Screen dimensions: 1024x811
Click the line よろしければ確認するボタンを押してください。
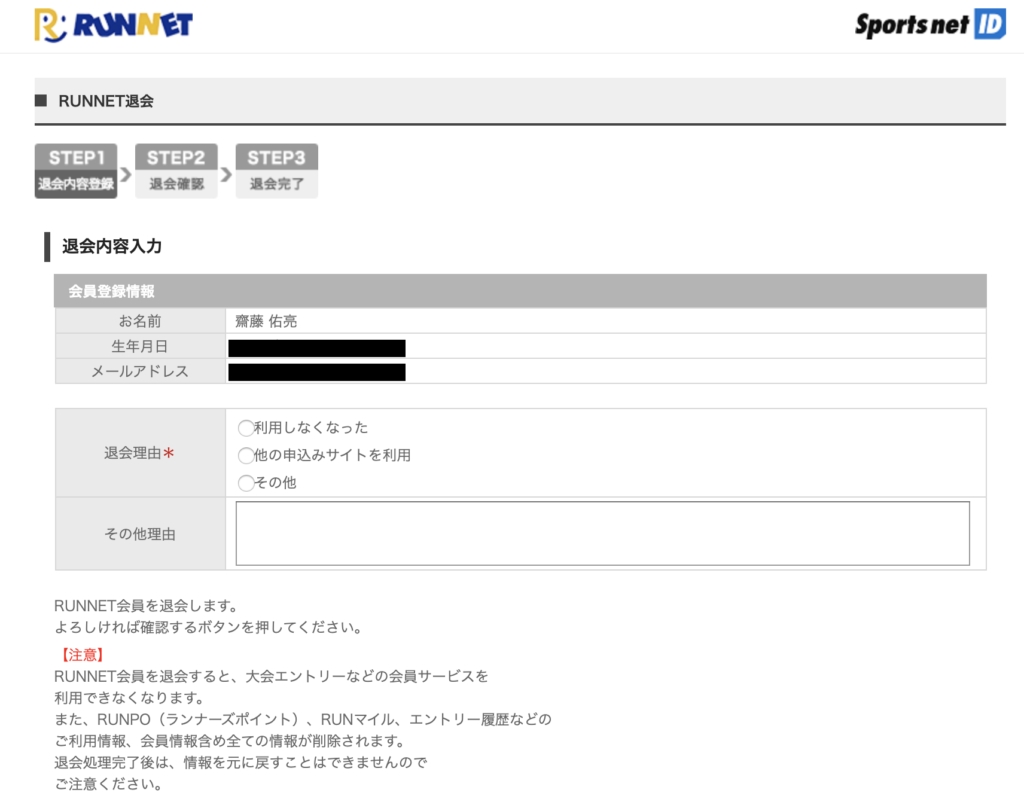(x=209, y=628)
